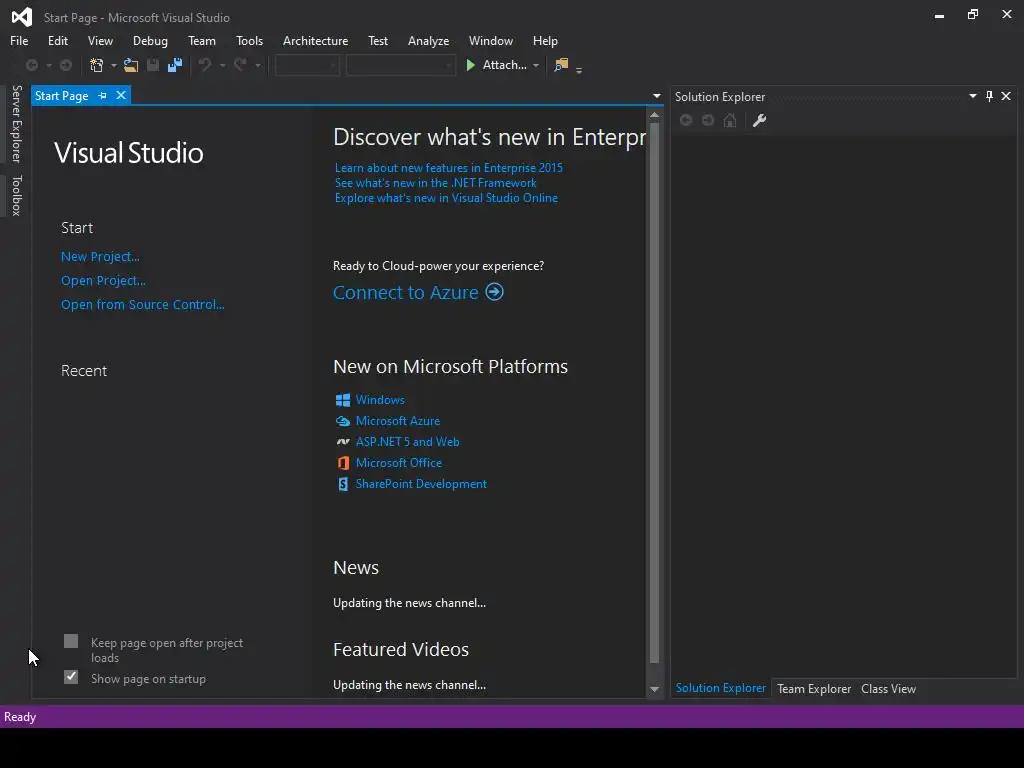
Task: Open the Window menu
Action: click(x=490, y=40)
